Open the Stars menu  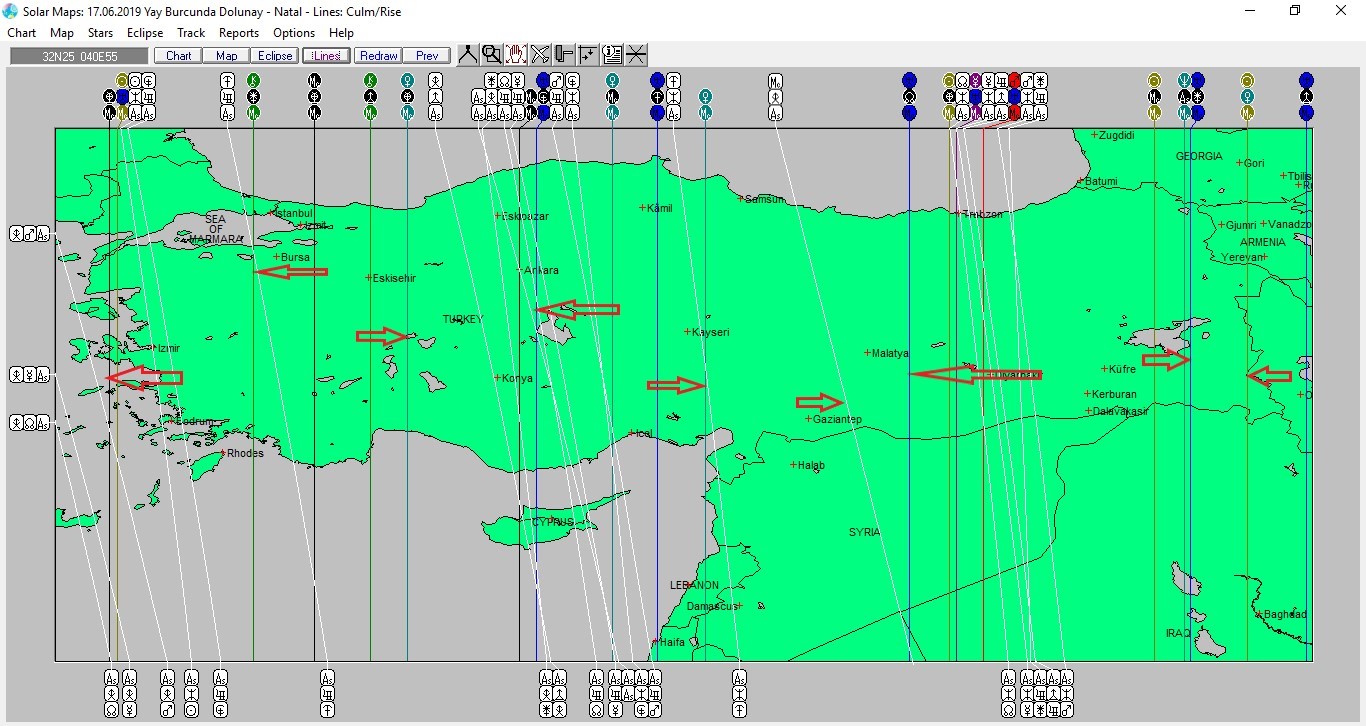pos(100,33)
